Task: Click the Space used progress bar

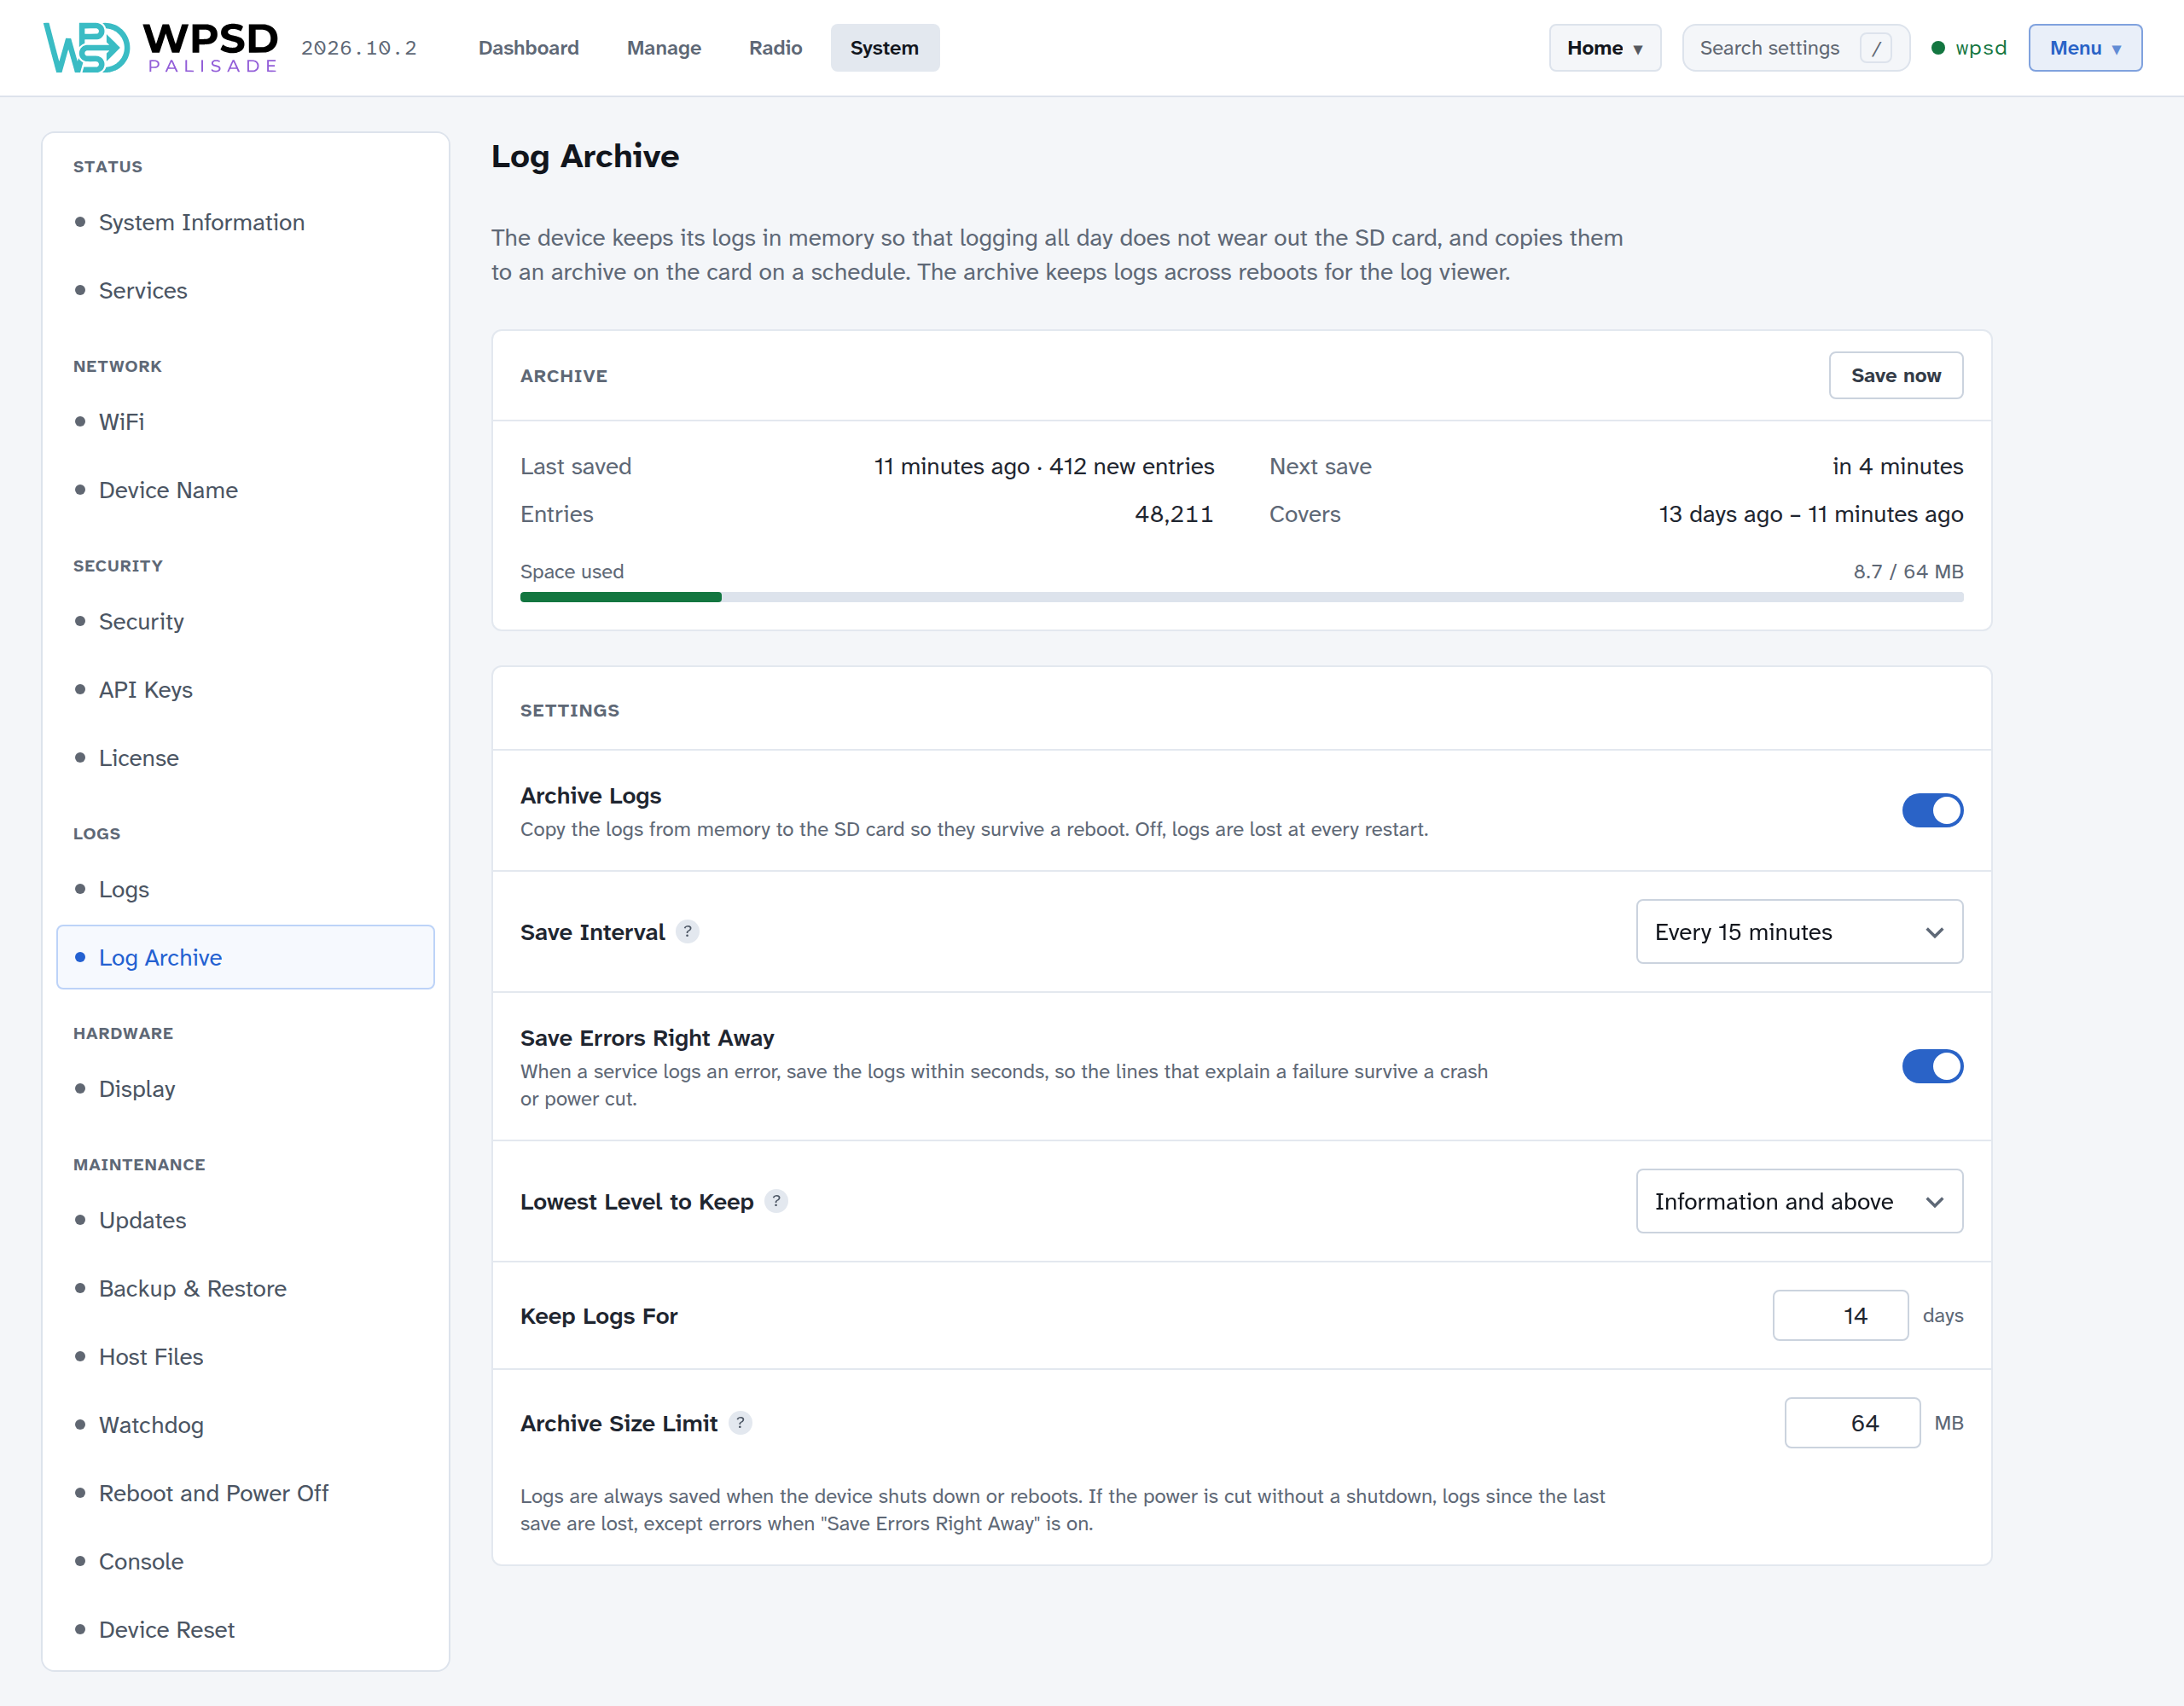Action: 1241,597
